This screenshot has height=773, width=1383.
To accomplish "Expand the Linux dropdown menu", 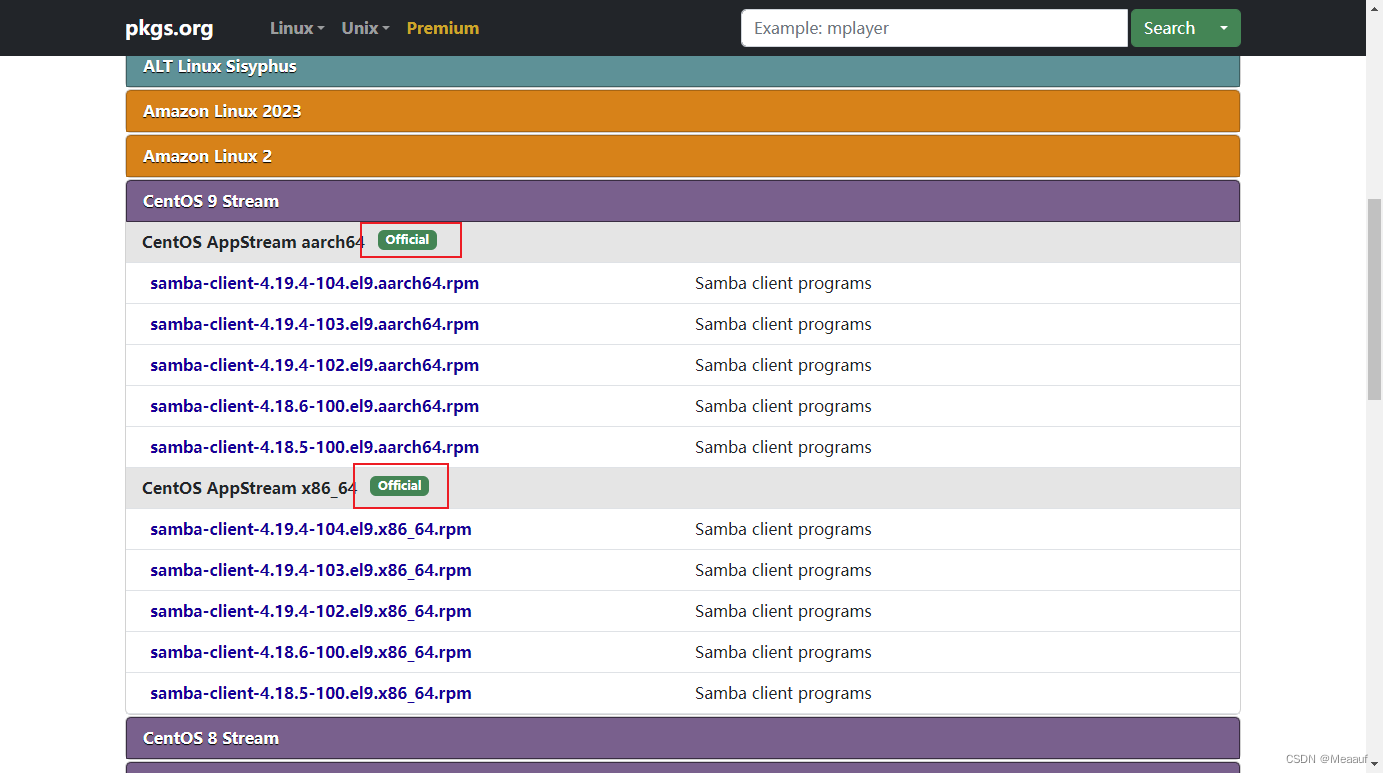I will pyautogui.click(x=297, y=28).
